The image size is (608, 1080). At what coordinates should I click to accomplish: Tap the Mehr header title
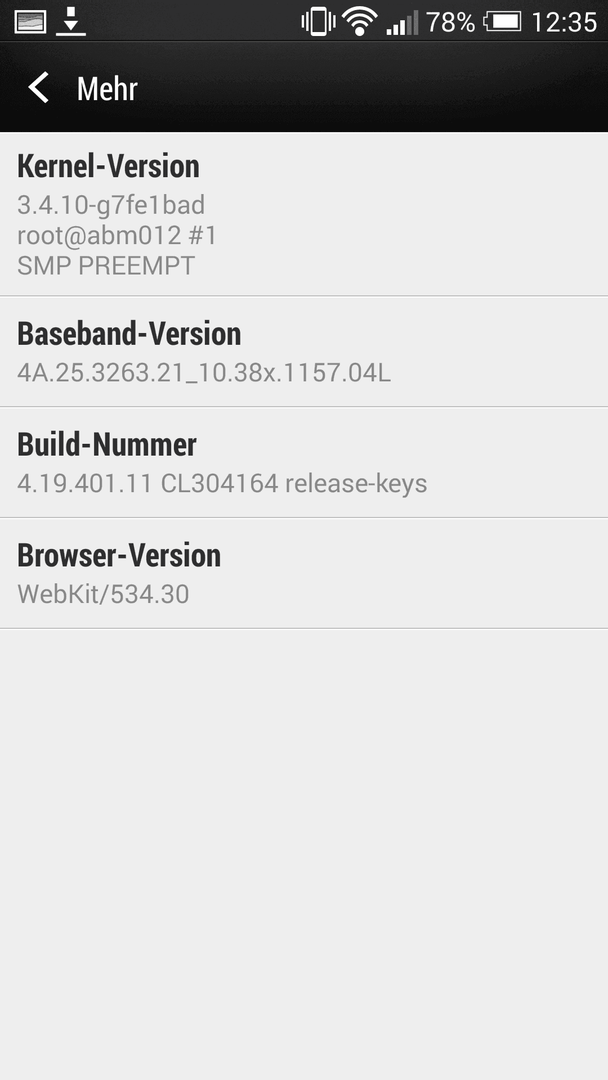click(x=107, y=89)
